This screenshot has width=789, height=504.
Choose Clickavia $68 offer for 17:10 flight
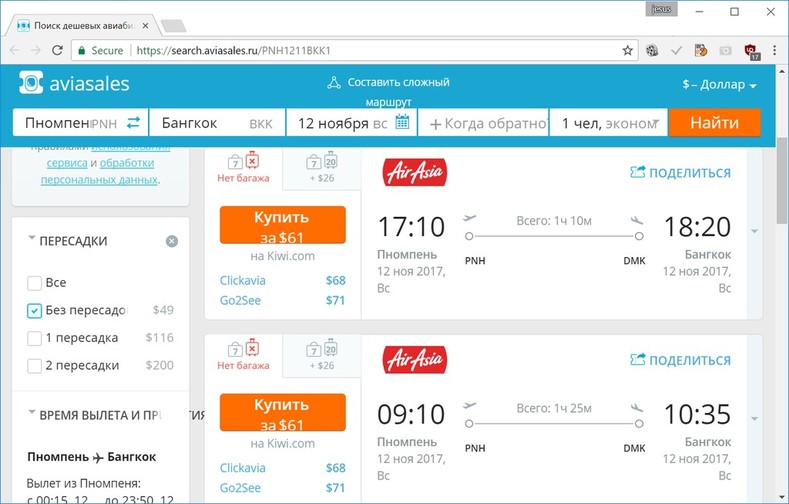pos(283,281)
